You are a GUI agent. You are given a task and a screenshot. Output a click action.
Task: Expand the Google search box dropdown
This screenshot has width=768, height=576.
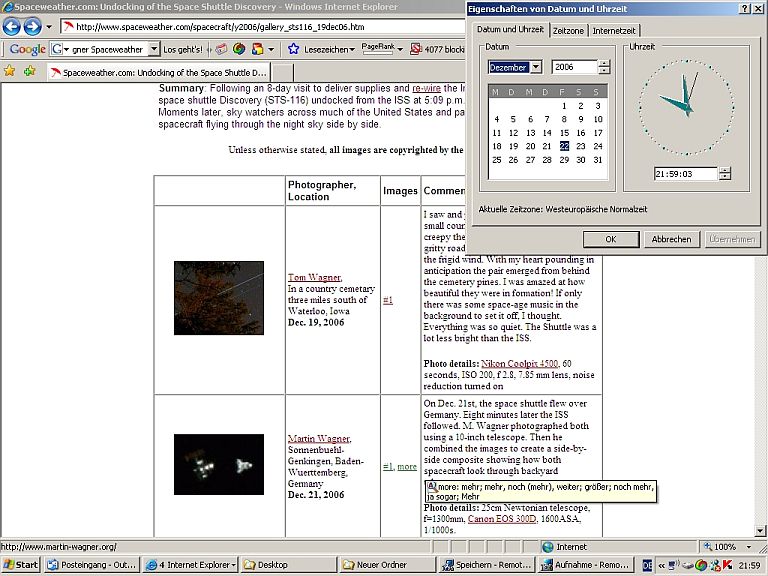[x=152, y=49]
